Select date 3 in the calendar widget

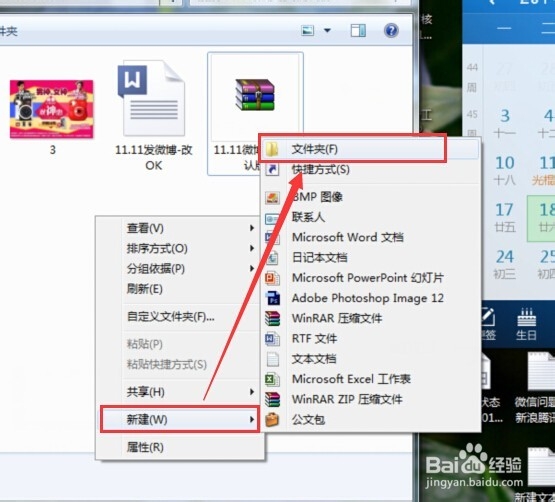coord(505,123)
